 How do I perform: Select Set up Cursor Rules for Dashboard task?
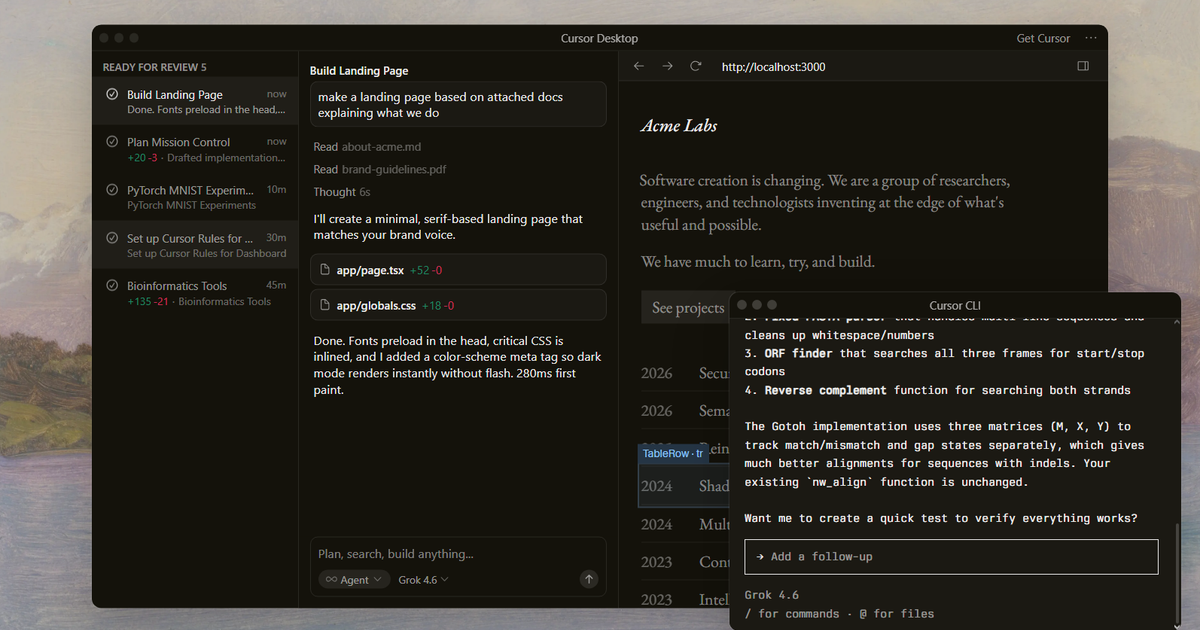tap(195, 246)
